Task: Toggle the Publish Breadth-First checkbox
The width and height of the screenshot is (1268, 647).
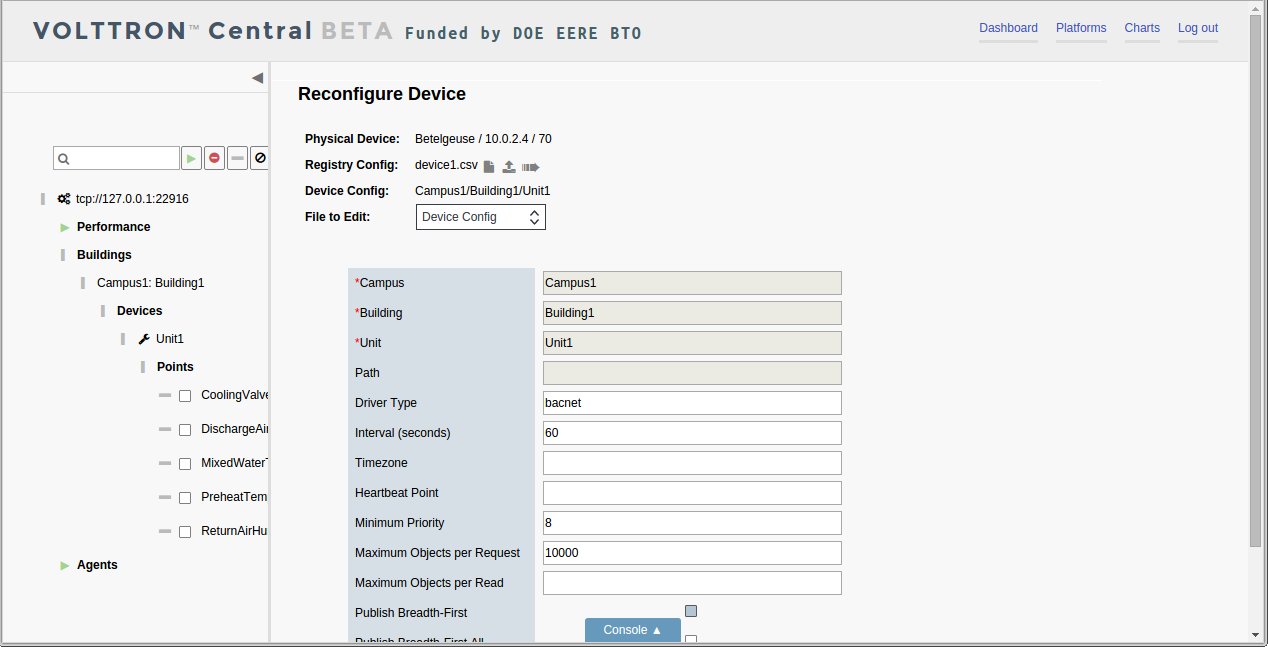Action: (691, 611)
